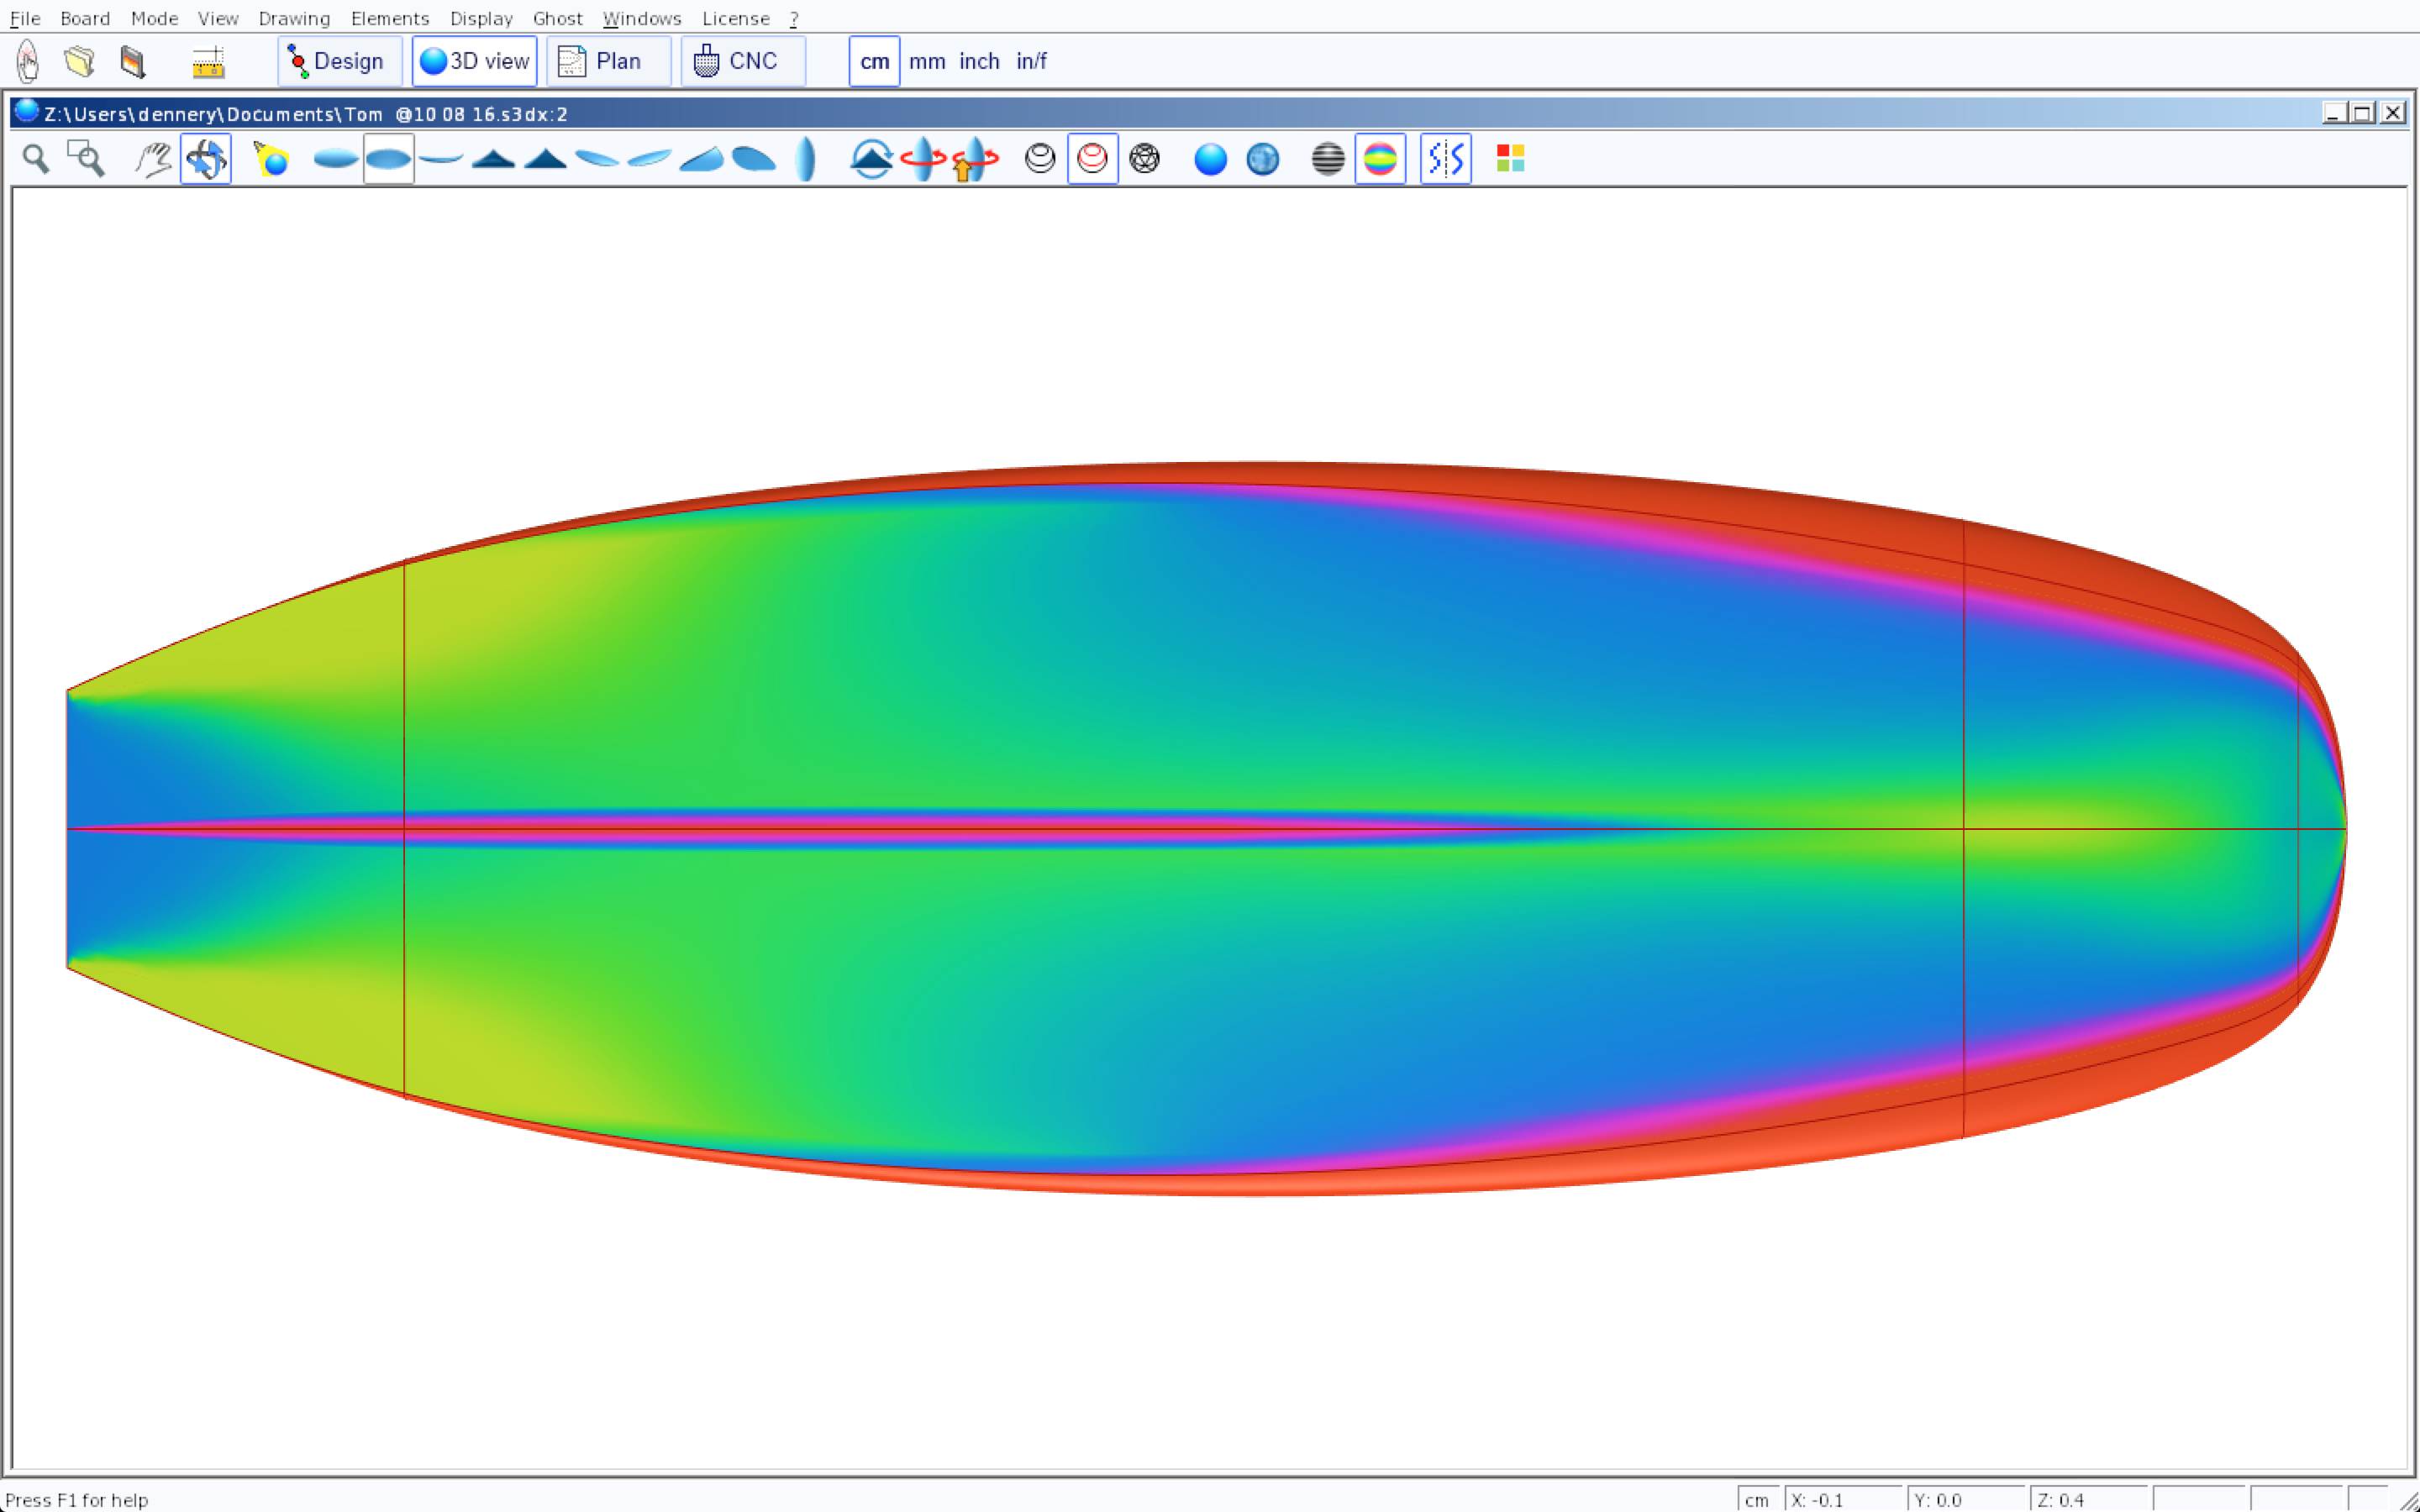The height and width of the screenshot is (1512, 2420).
Task: Open the CNC mode
Action: click(742, 62)
